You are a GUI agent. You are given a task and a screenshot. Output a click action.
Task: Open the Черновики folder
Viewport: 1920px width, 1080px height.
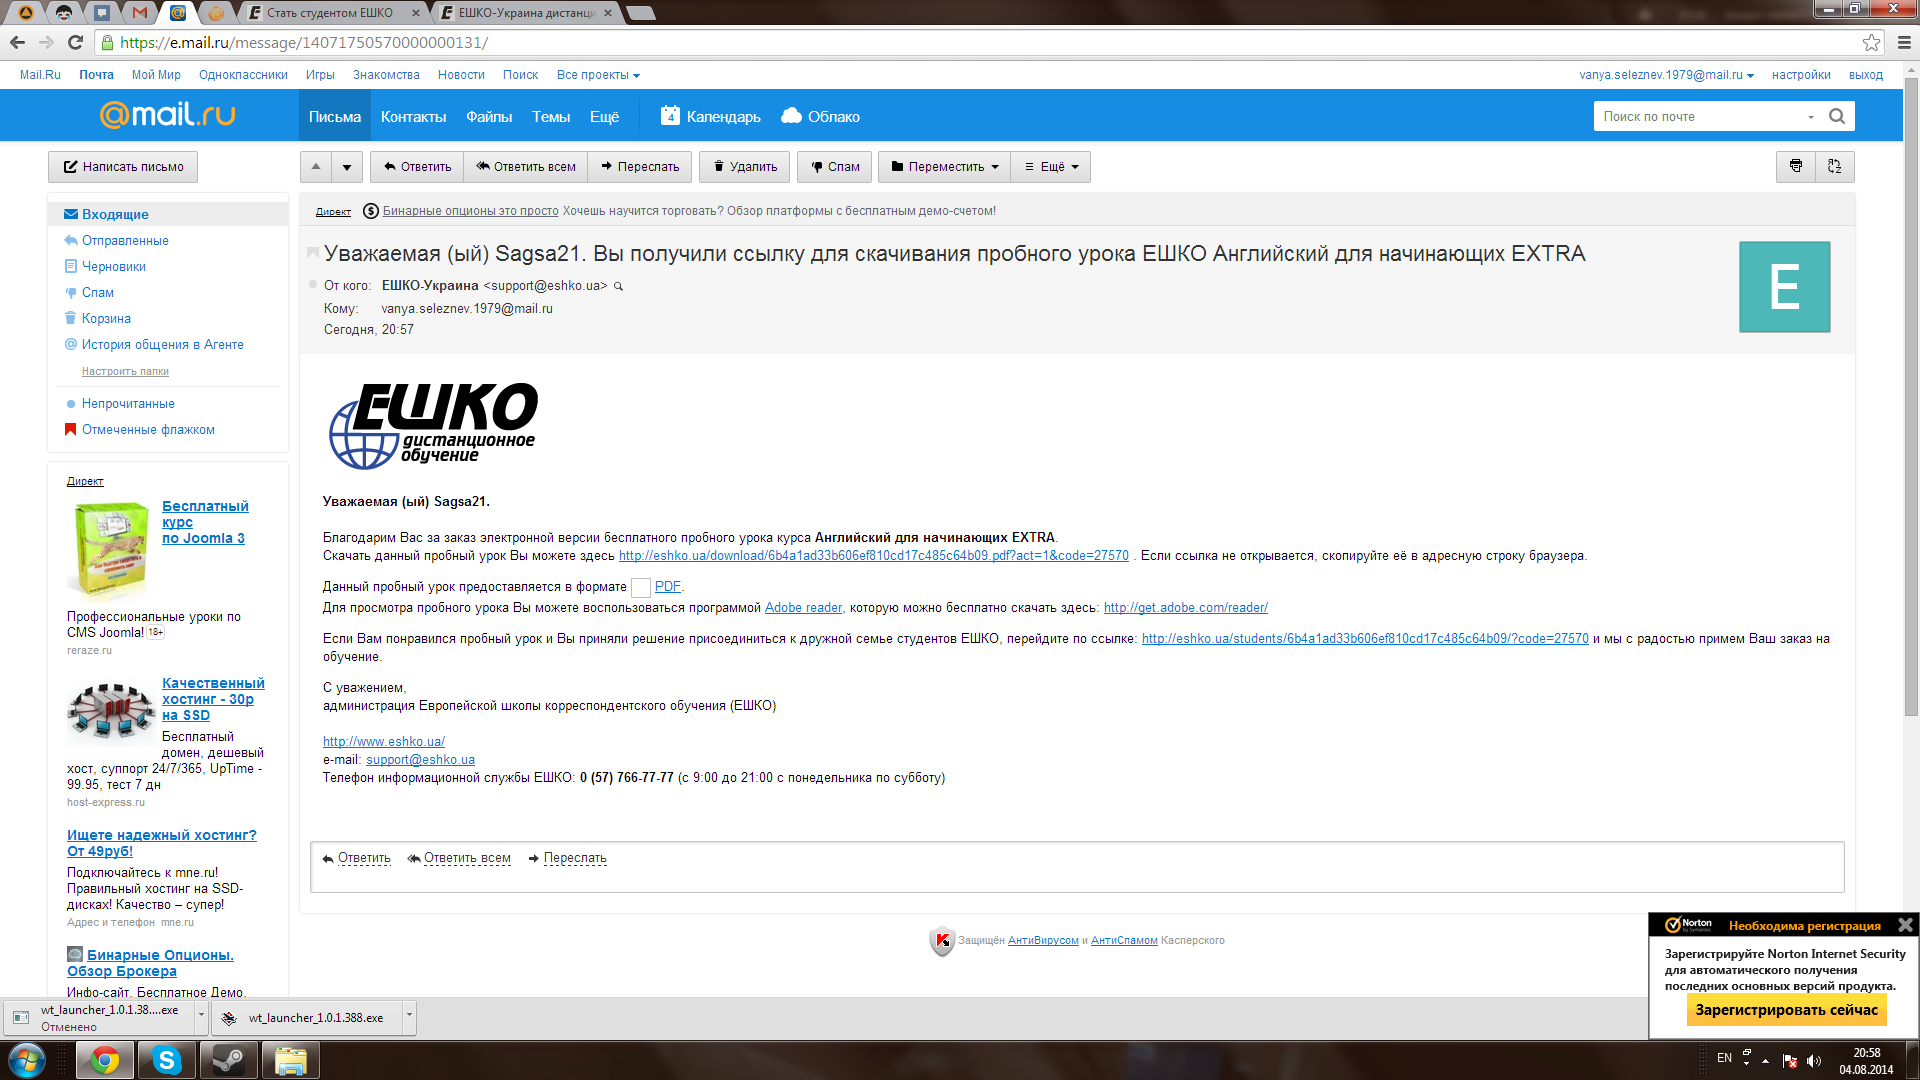click(113, 266)
